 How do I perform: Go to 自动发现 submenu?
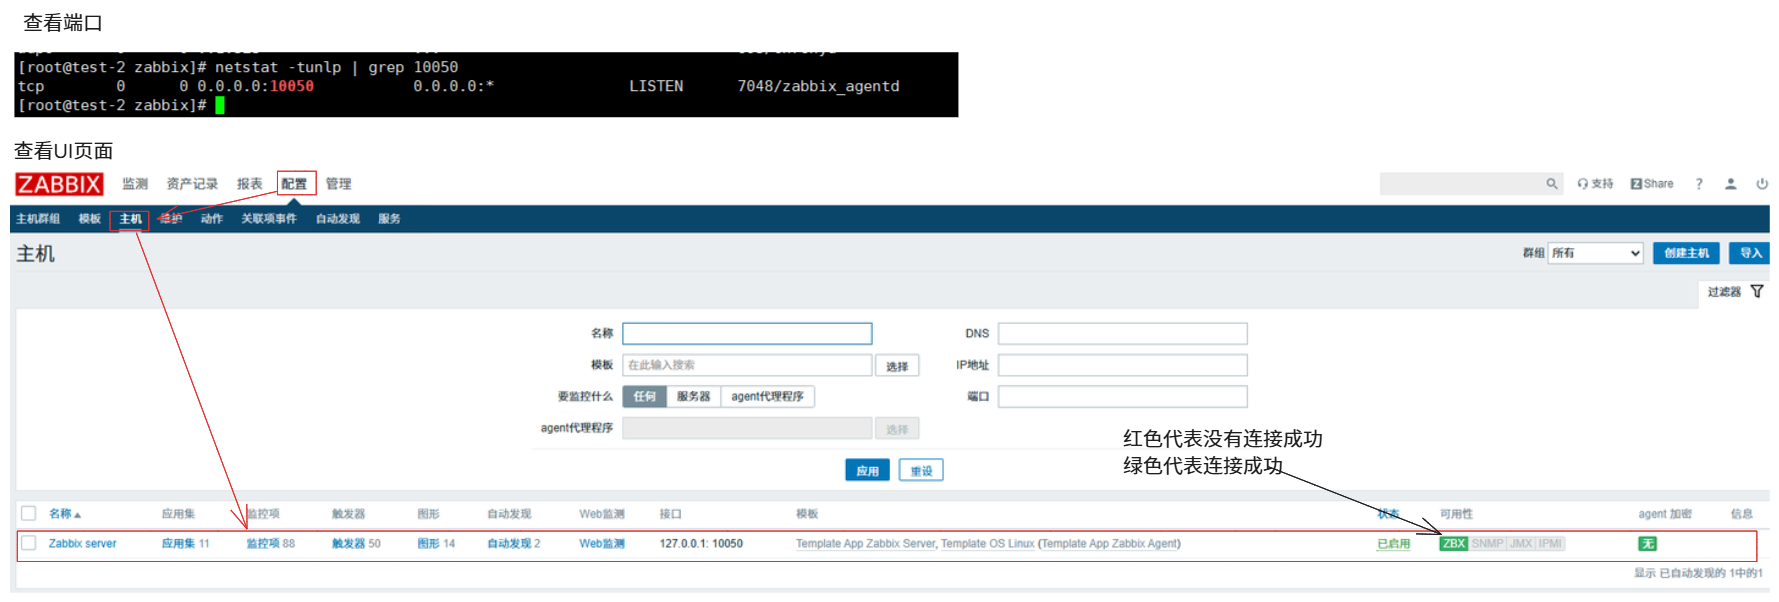338,219
